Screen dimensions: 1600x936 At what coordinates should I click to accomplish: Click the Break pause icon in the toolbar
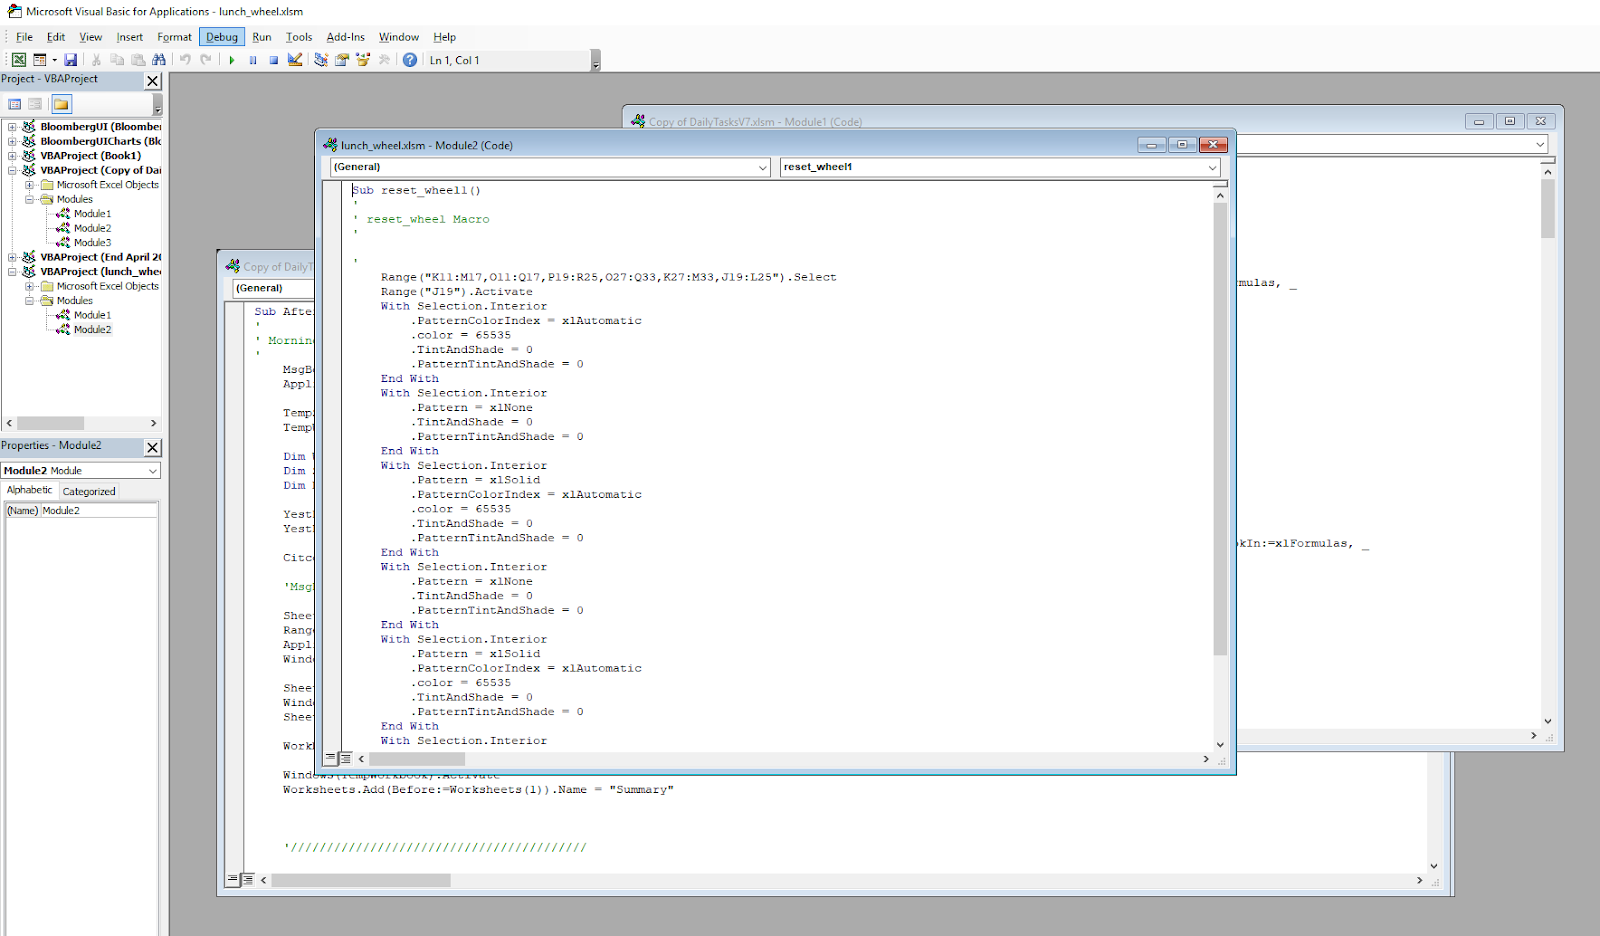pos(253,60)
